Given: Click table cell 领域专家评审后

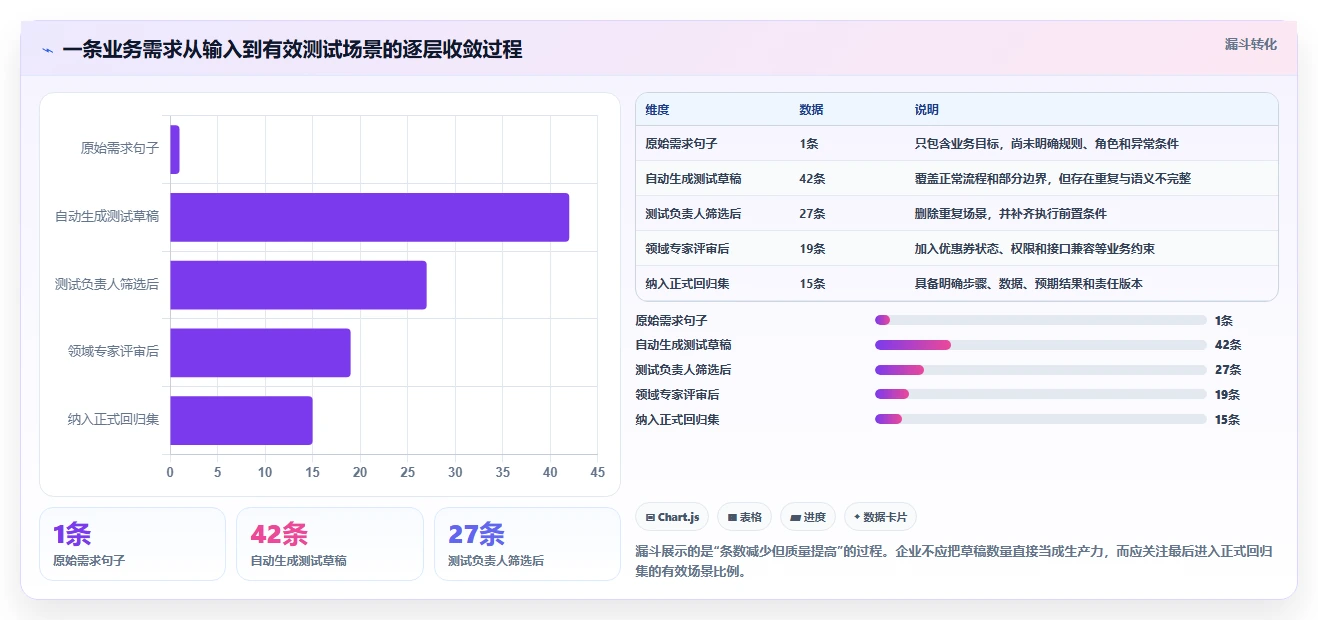Looking at the screenshot, I should coord(688,249).
